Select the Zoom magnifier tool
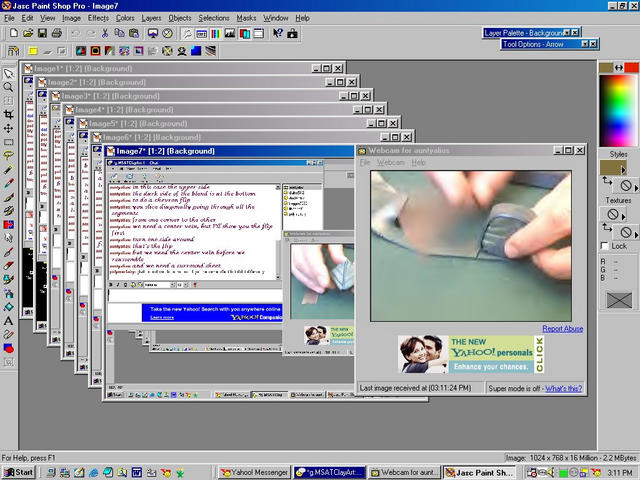Viewport: 640px width, 480px height. [x=8, y=87]
